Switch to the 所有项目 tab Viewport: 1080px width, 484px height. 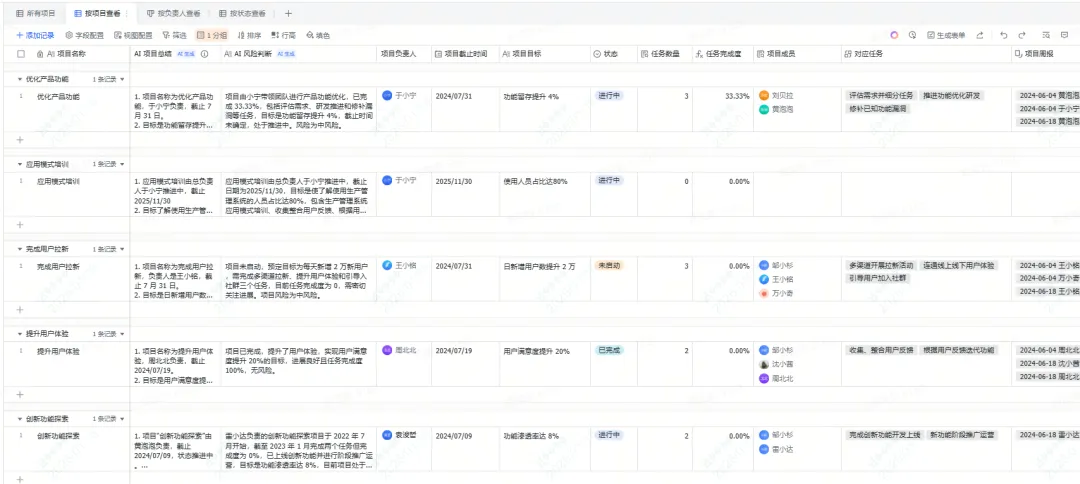34,13
